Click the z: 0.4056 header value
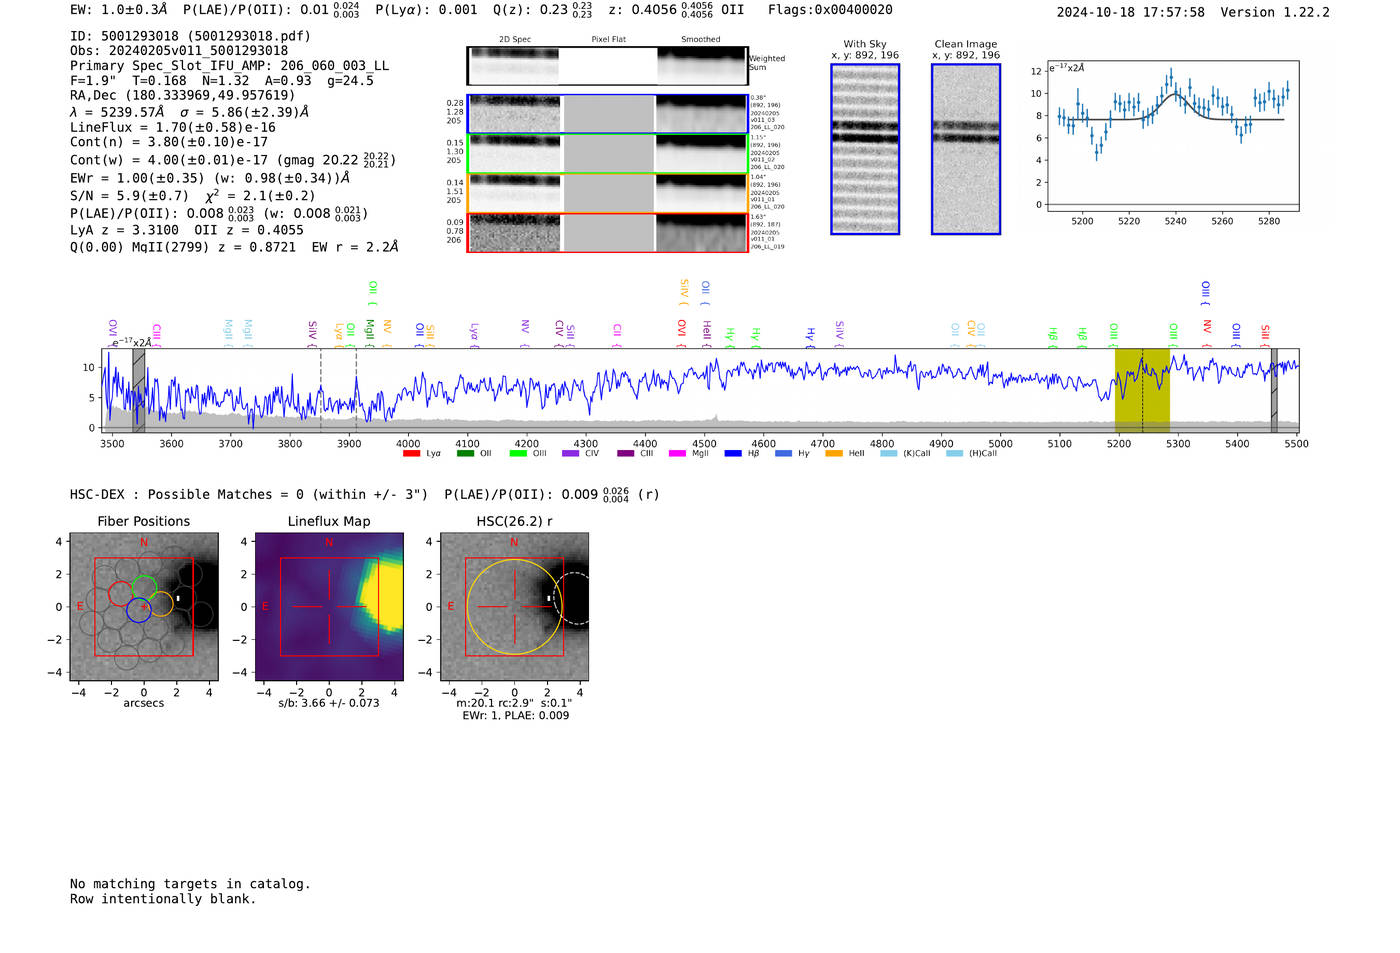Screen dimensions: 1400x953 click(677, 10)
